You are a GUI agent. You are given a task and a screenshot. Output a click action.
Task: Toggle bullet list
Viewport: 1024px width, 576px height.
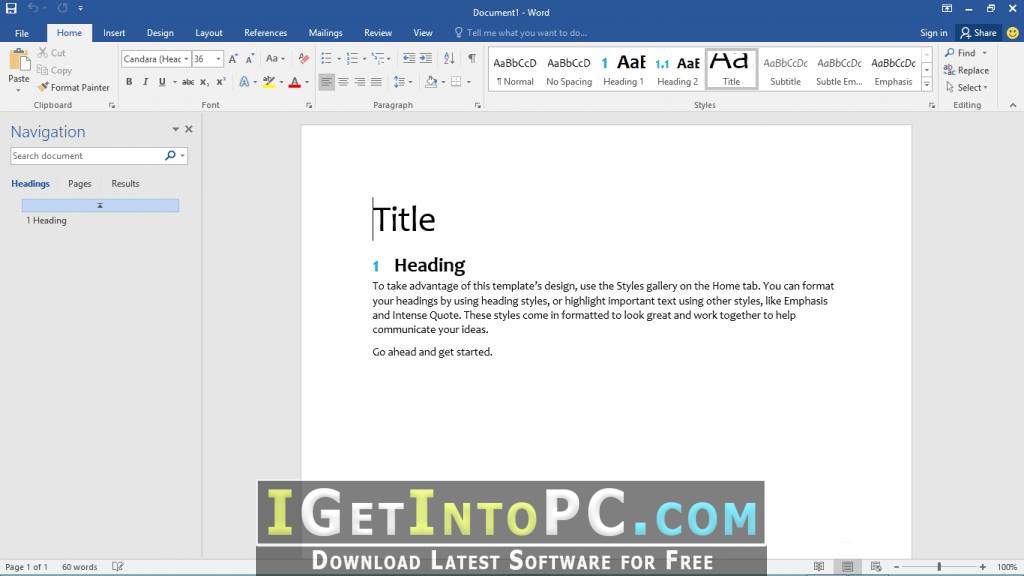coord(327,59)
